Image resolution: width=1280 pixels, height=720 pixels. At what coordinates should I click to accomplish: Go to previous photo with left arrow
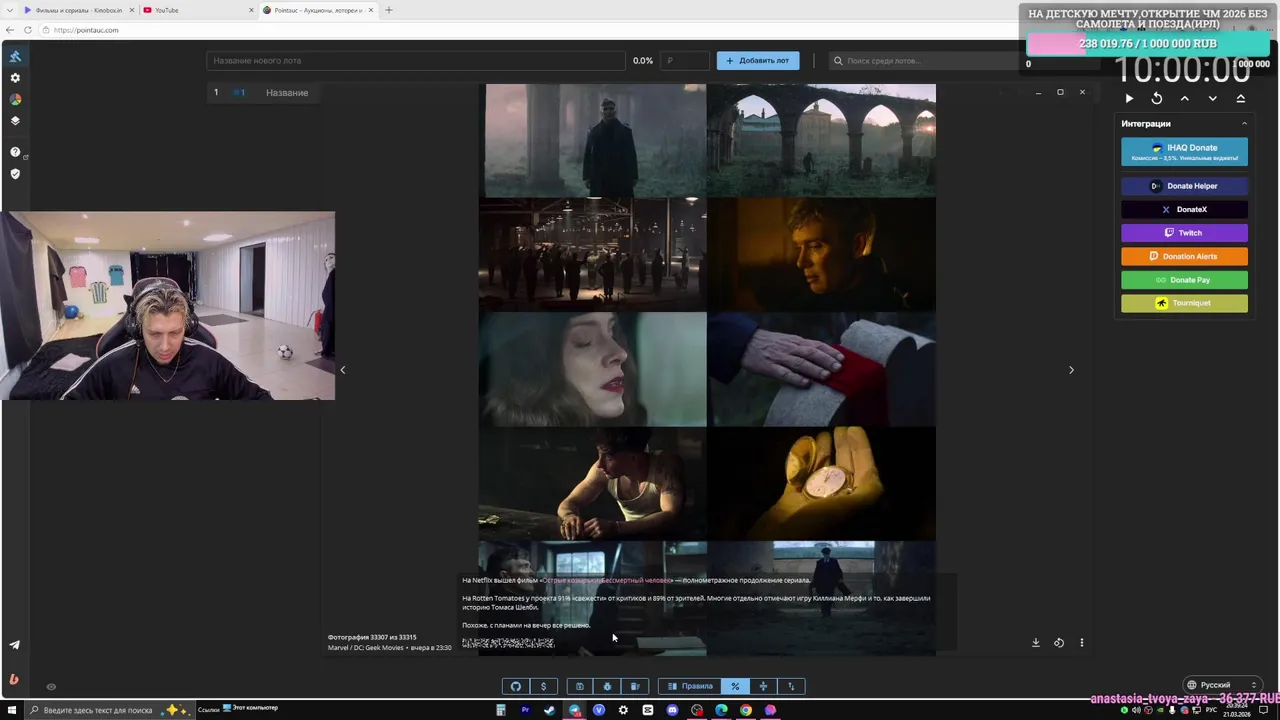343,370
